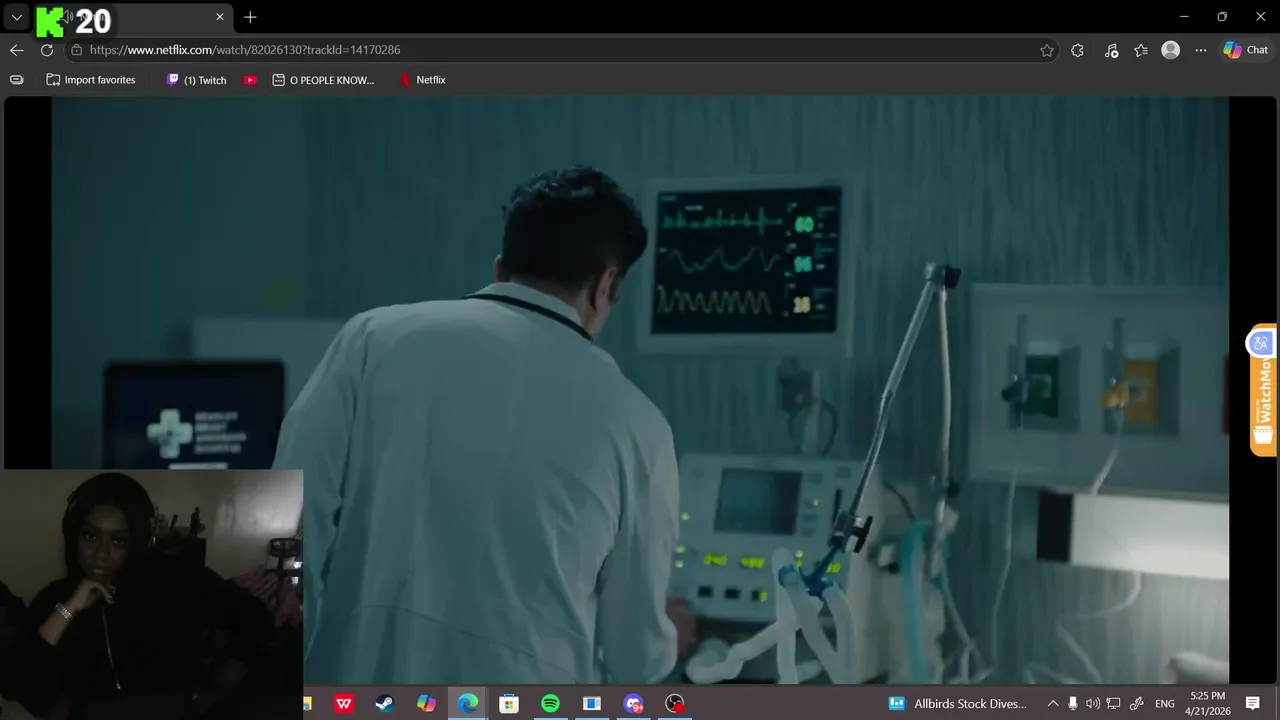Open the browser profile avatar
1280x720 pixels.
[1170, 50]
